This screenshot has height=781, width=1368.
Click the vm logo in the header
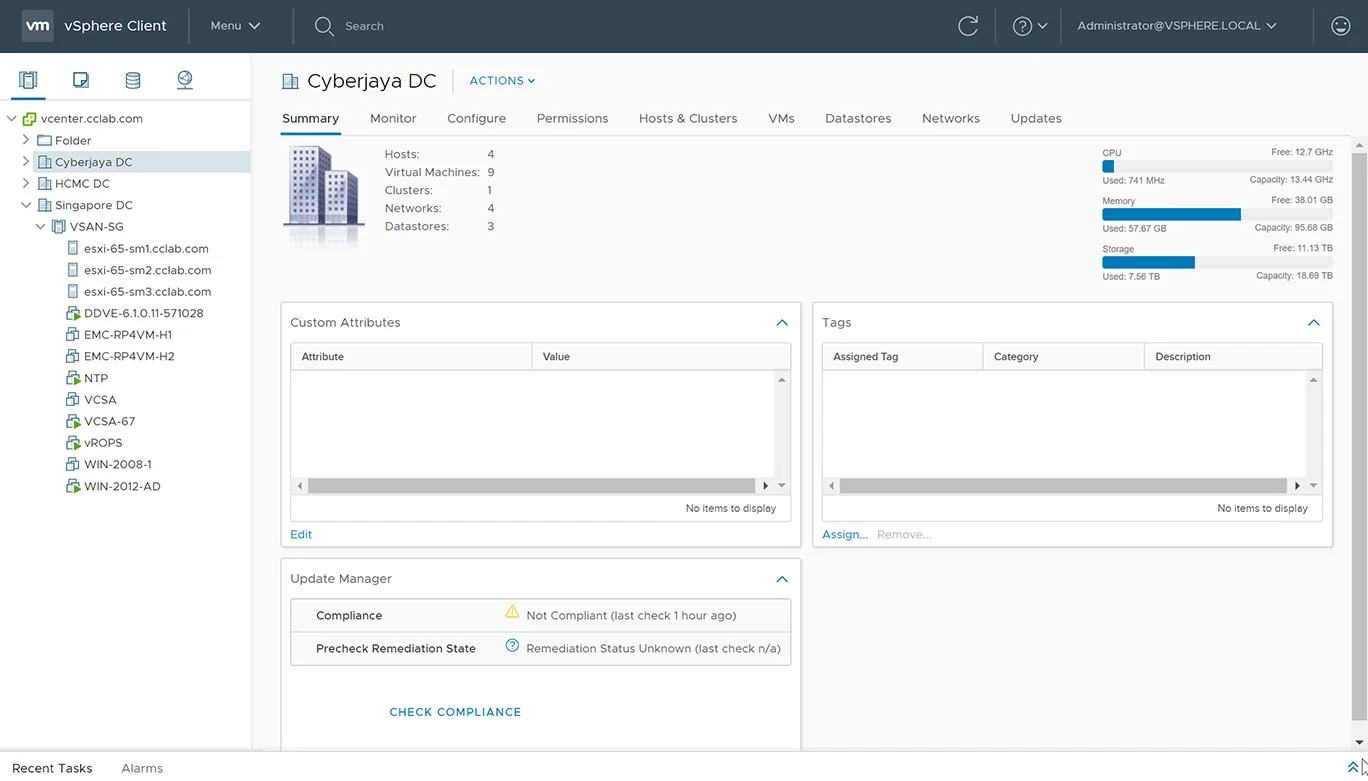click(x=37, y=26)
